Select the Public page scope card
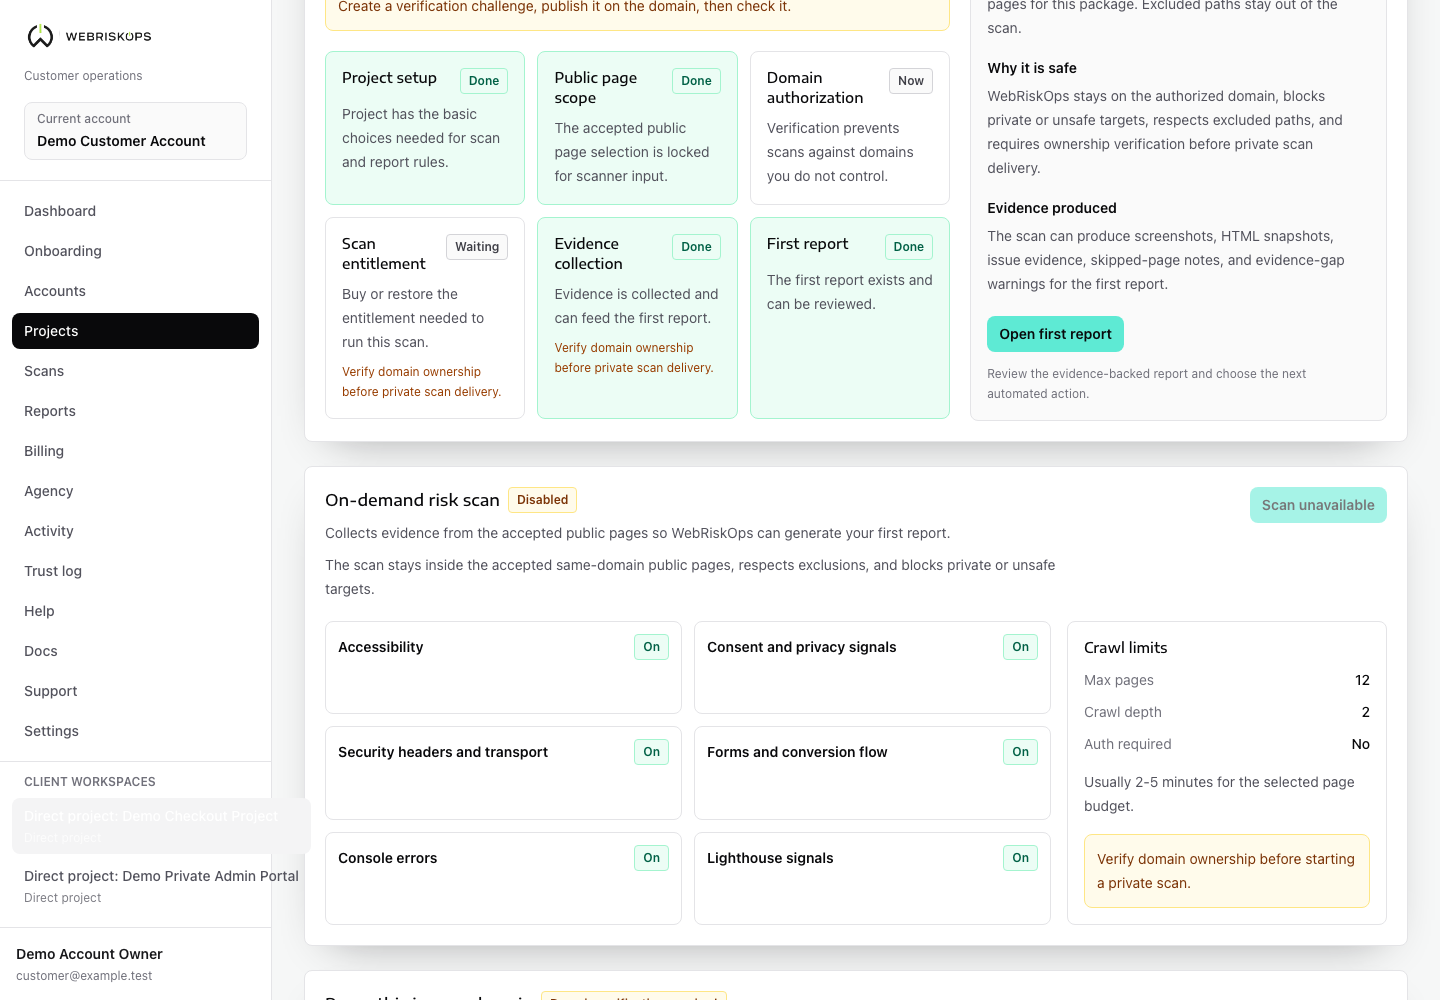This screenshot has height=1000, width=1440. (637, 128)
